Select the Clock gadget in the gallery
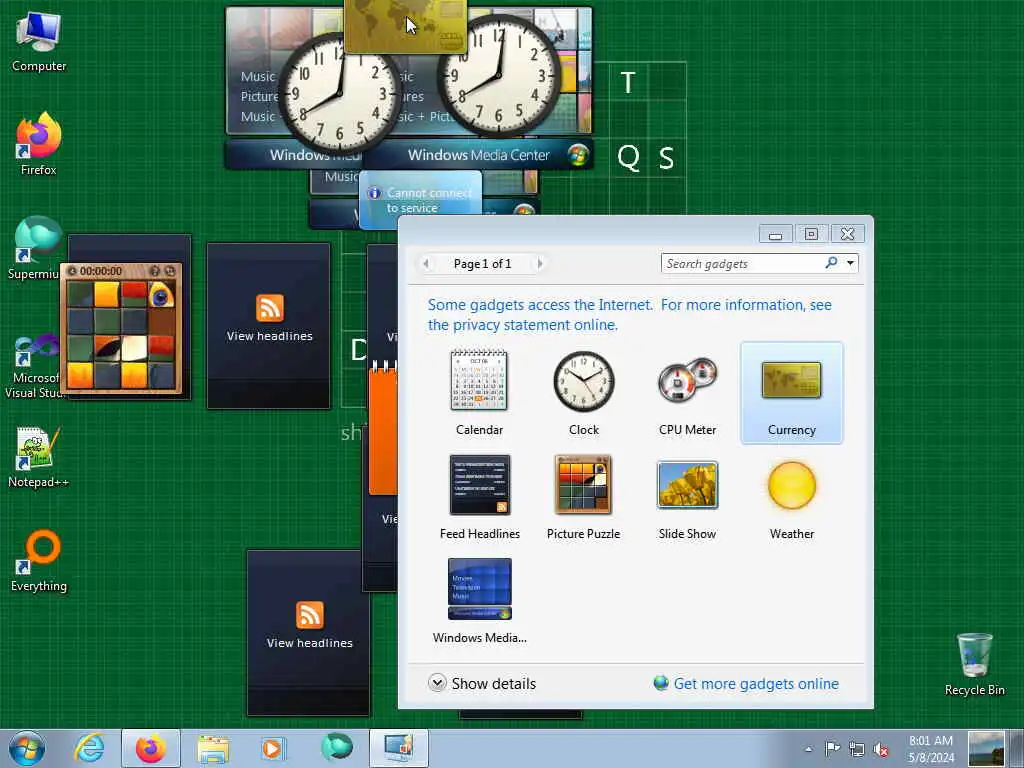The height and width of the screenshot is (768, 1024). click(x=584, y=392)
